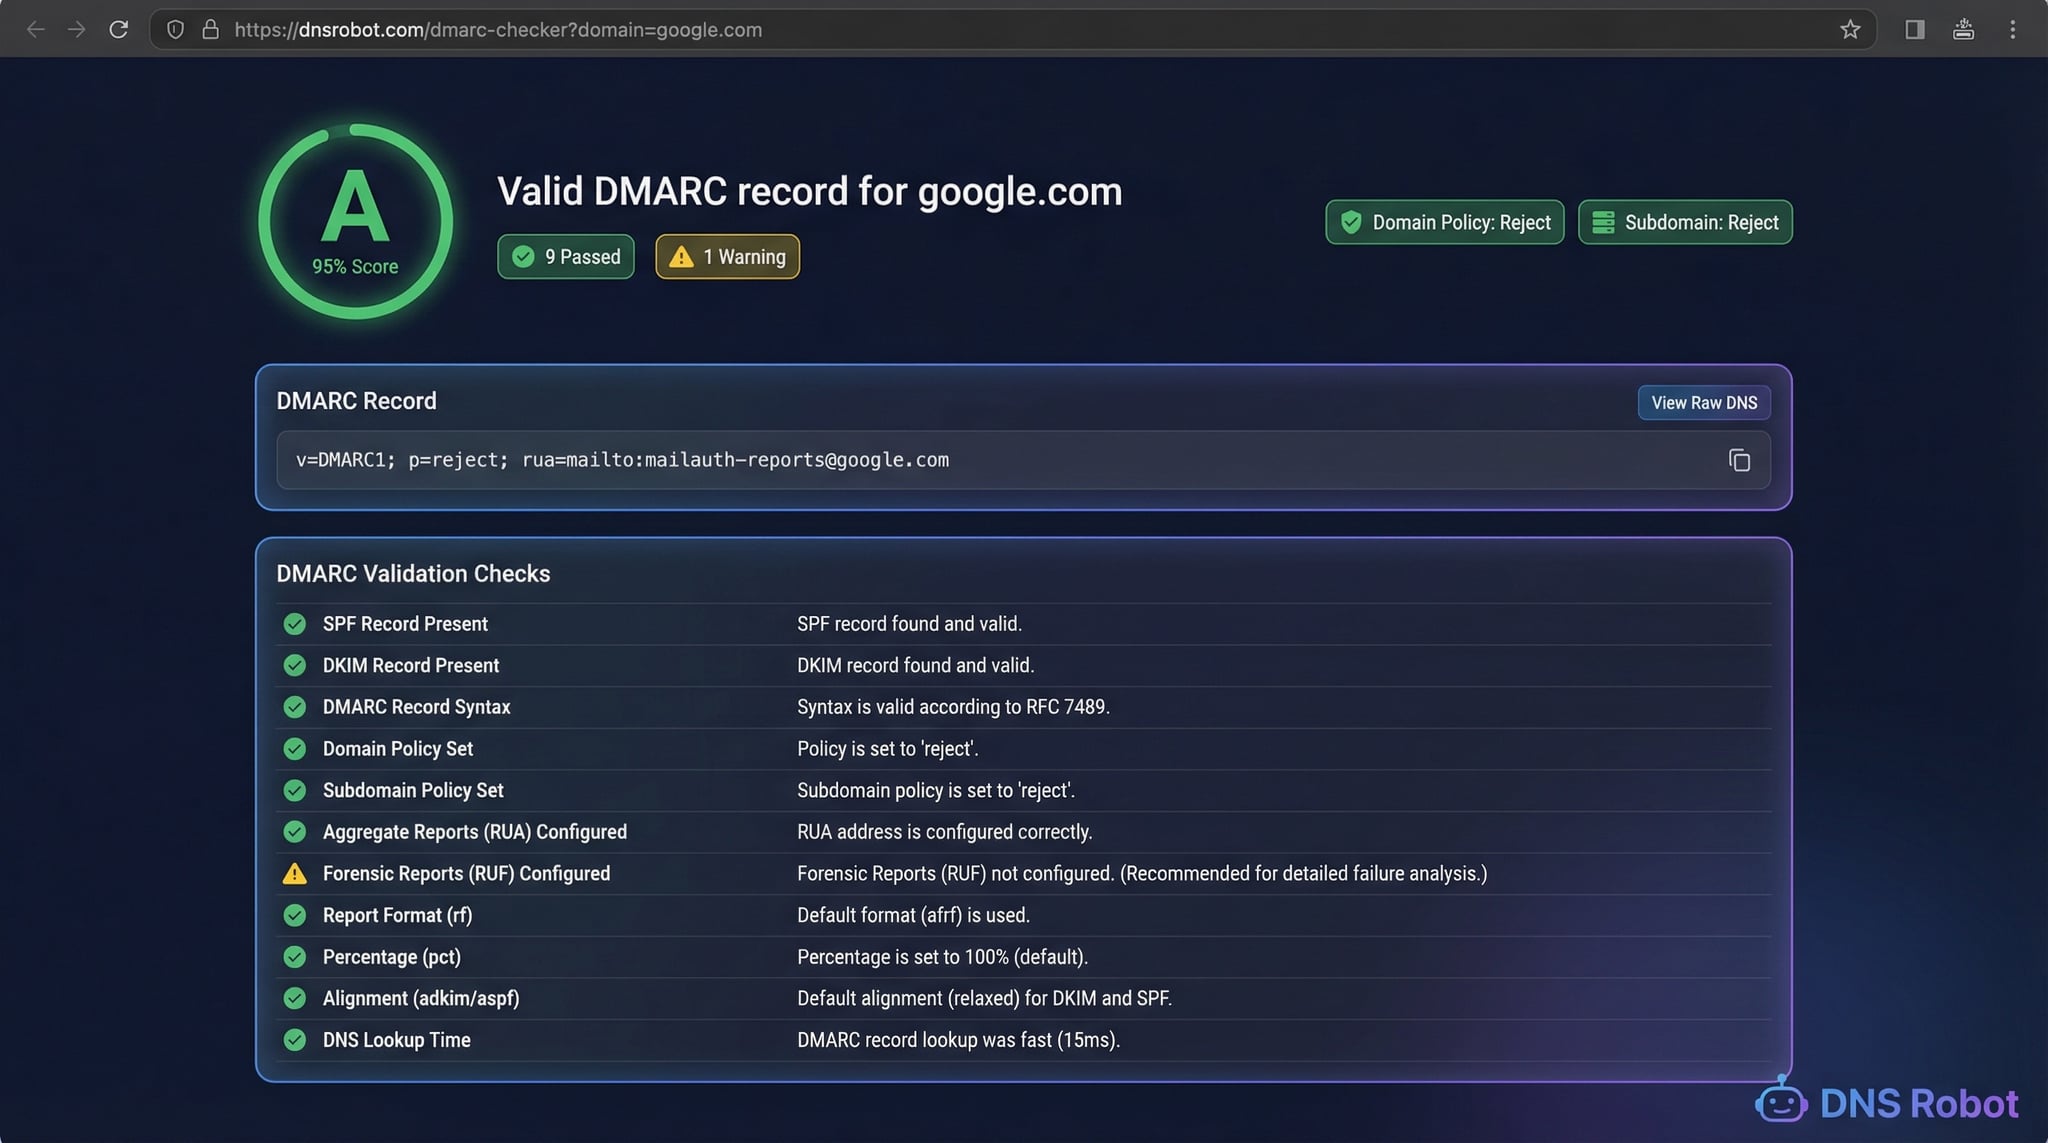Open the browser menu with three dots
2048x1143 pixels.
point(2013,29)
